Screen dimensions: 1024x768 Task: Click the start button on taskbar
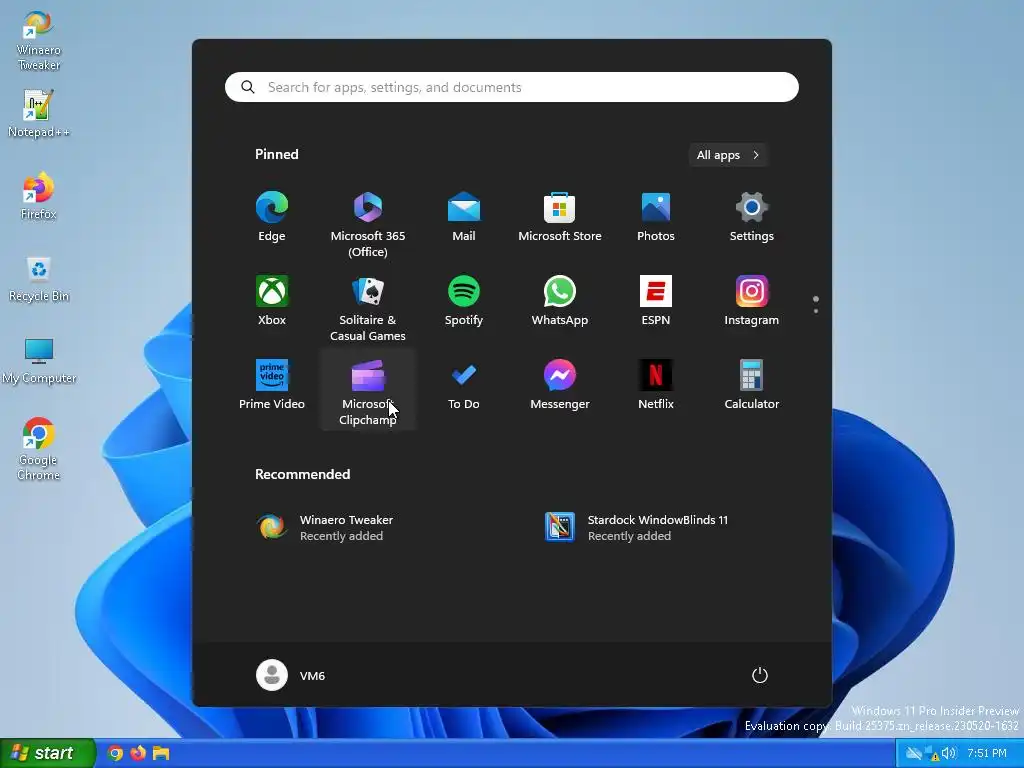coord(47,753)
